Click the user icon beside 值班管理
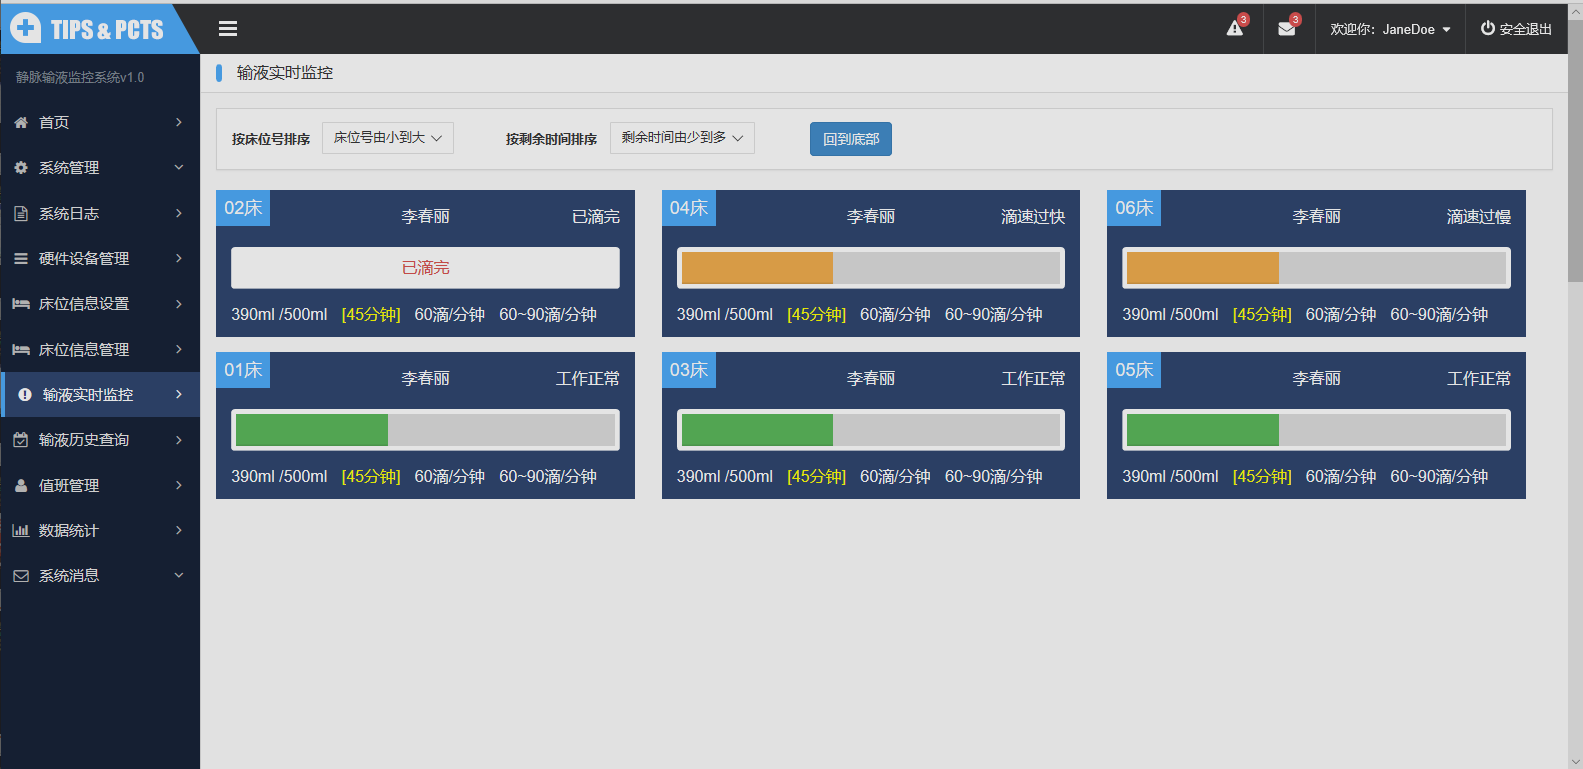The width and height of the screenshot is (1583, 769). (21, 485)
